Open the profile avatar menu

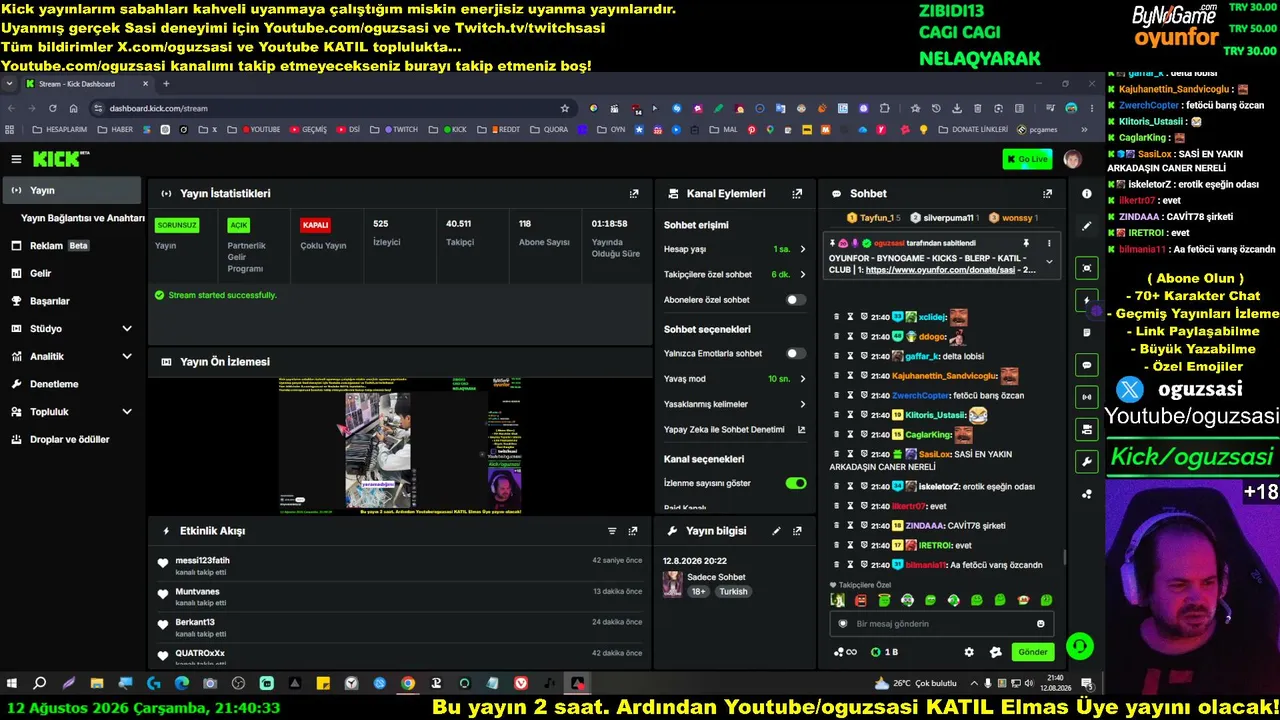[1072, 159]
